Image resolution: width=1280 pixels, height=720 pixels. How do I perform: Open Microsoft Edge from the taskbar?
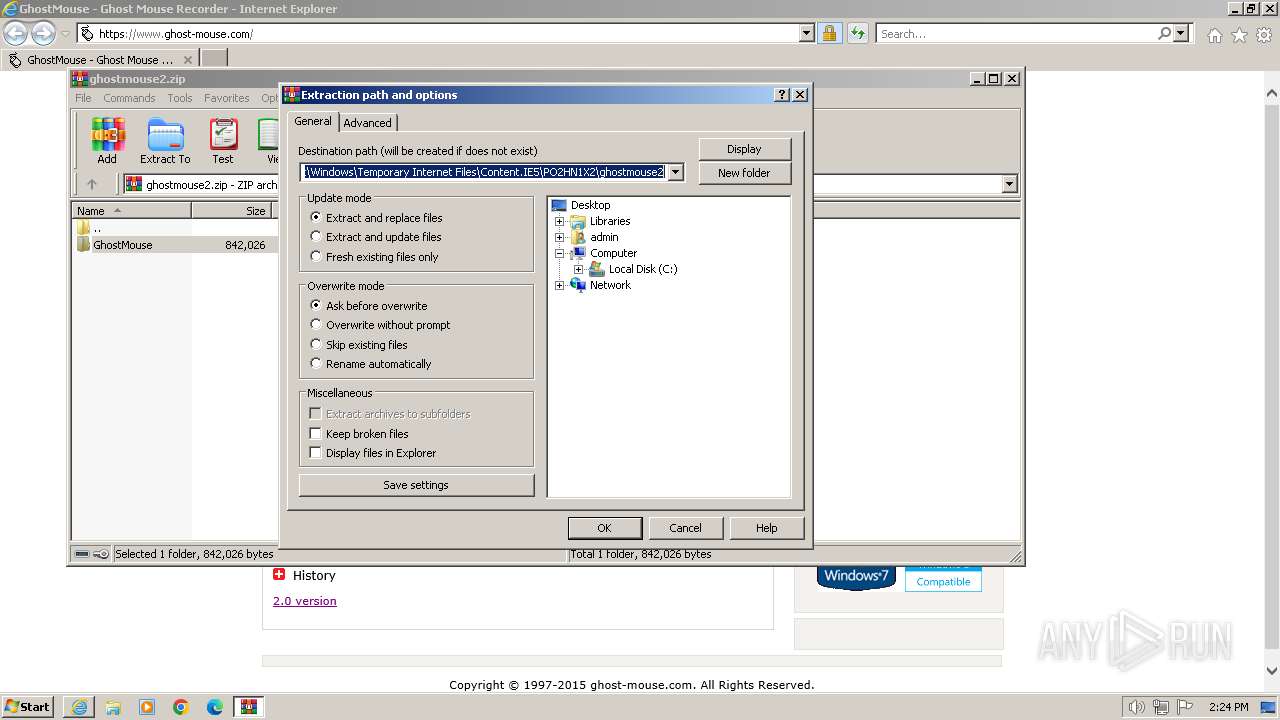[215, 707]
